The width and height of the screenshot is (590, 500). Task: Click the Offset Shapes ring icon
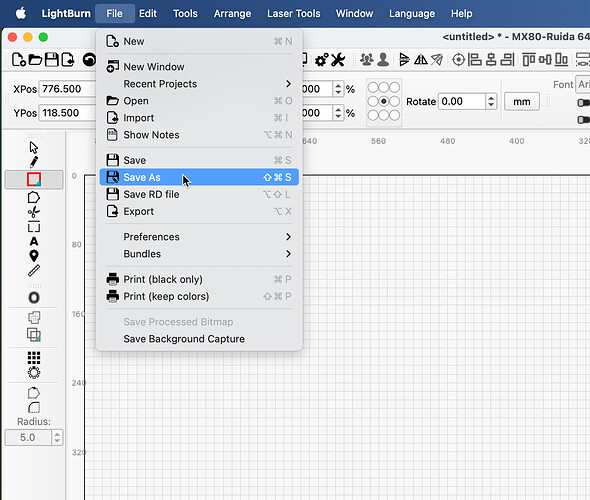34,298
